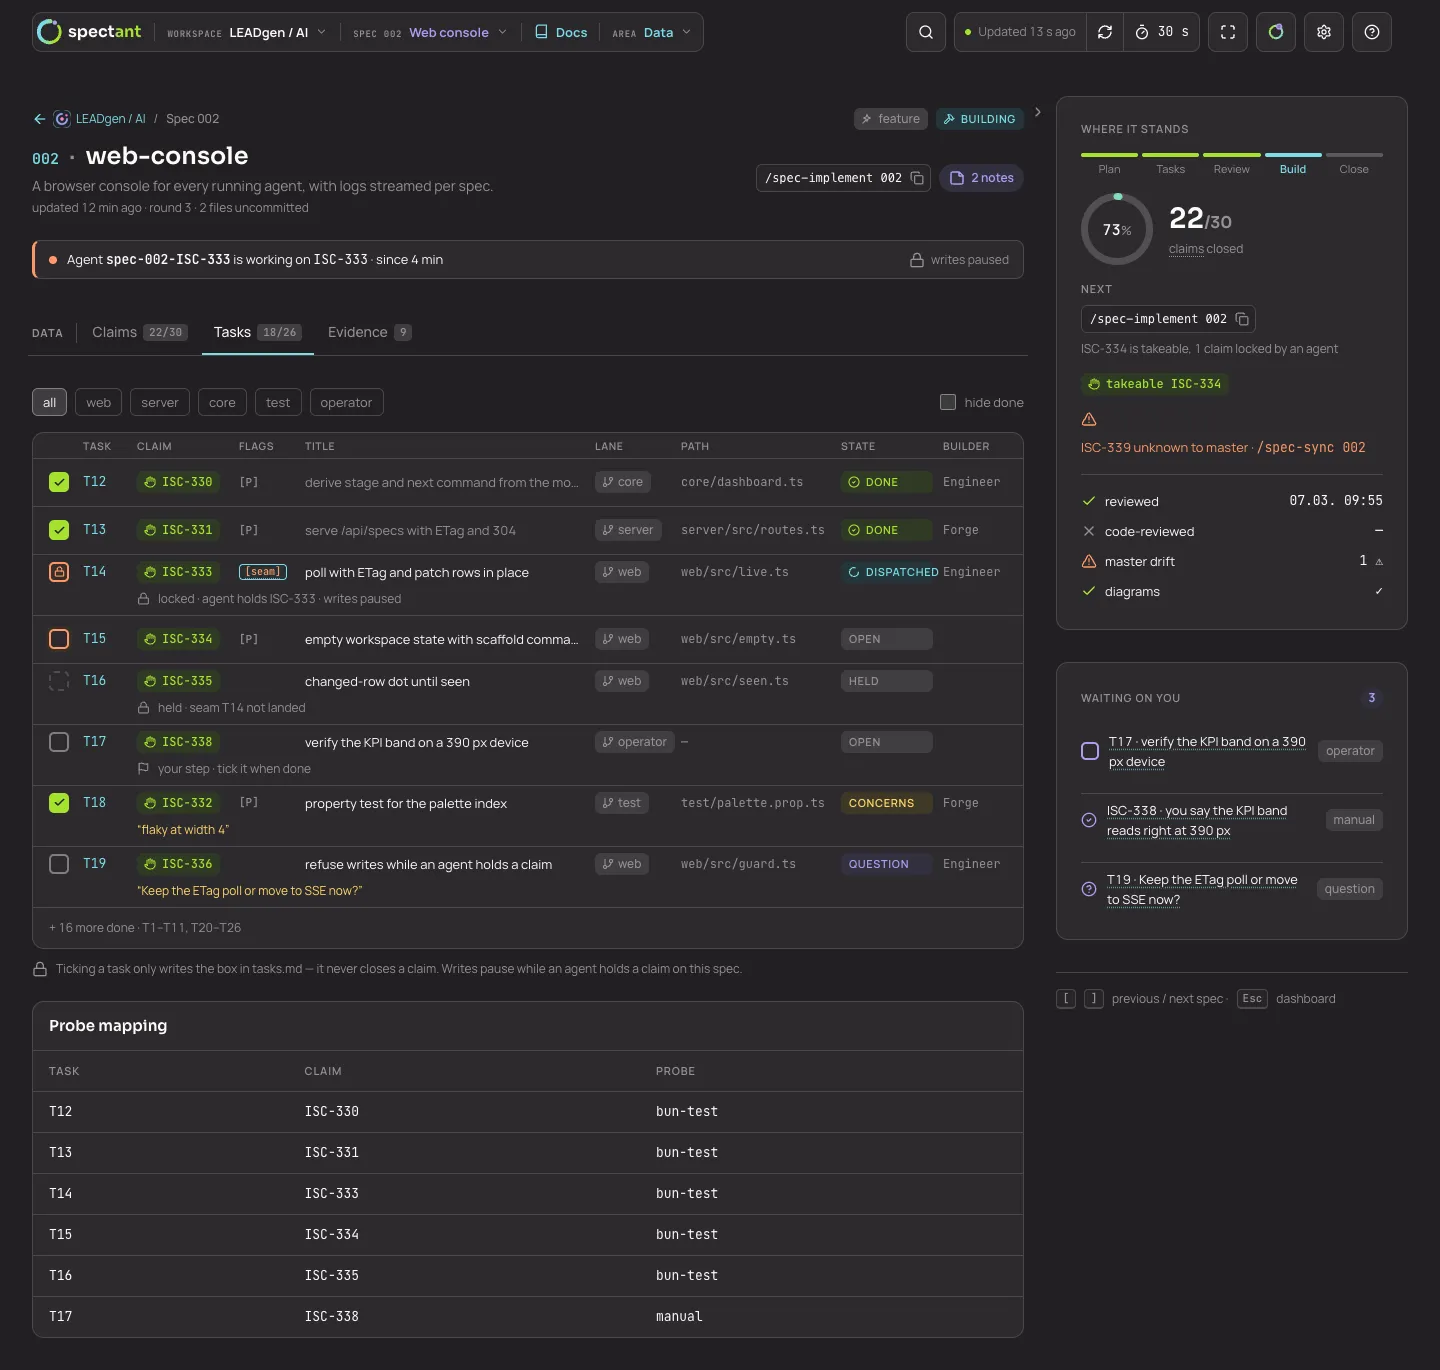The image size is (1440, 1370).
Task: Click the BUILDING status badge
Action: [979, 119]
